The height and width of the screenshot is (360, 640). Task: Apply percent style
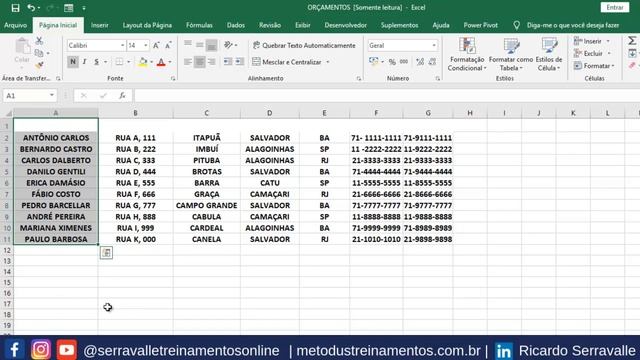[x=392, y=62]
